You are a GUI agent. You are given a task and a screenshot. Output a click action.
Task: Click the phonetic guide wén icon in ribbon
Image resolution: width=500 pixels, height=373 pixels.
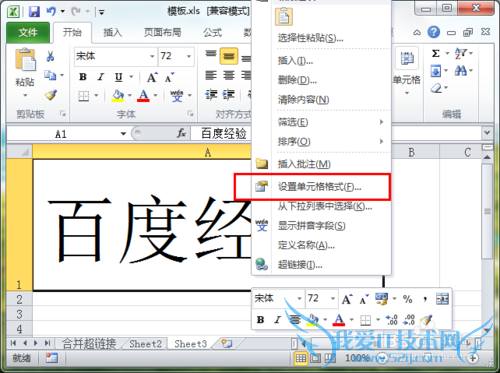pos(177,96)
